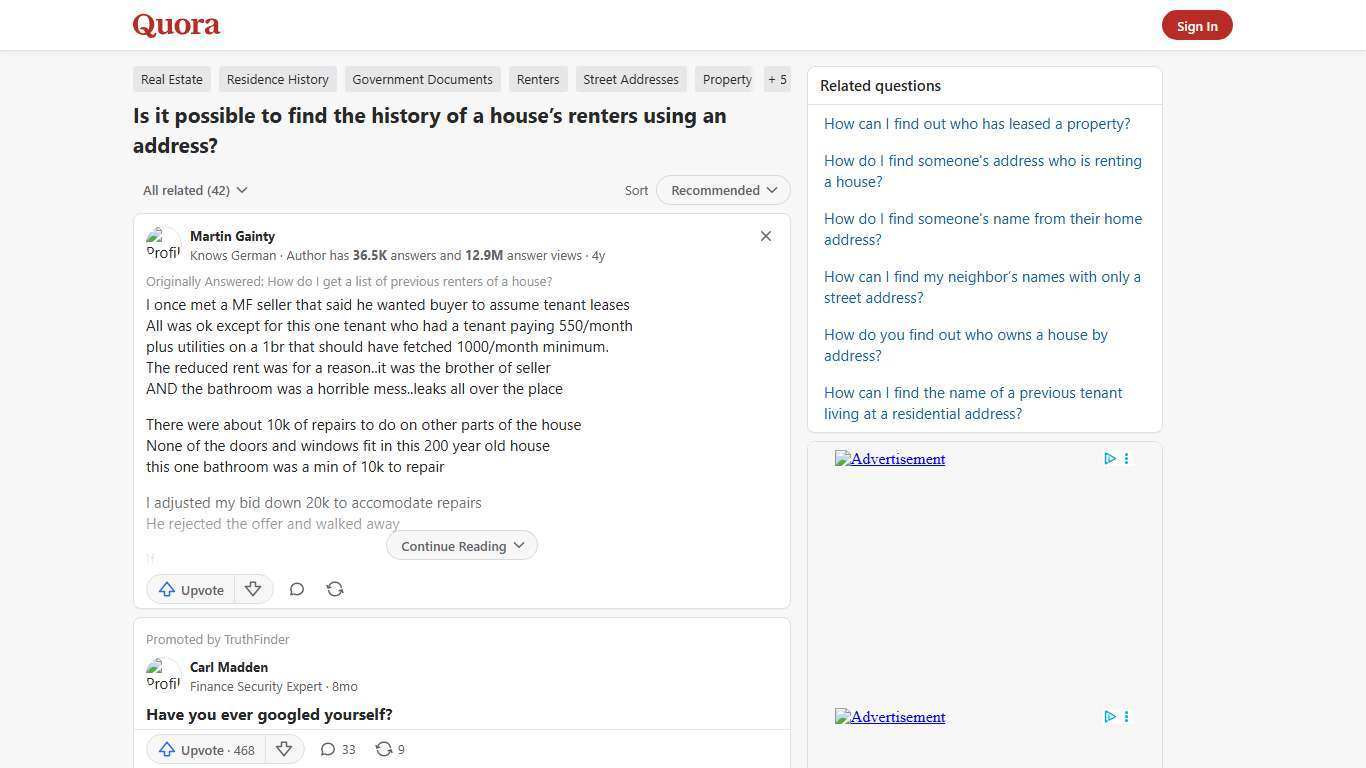Dismiss Martin Gainty's answer
This screenshot has width=1366, height=768.
[765, 236]
